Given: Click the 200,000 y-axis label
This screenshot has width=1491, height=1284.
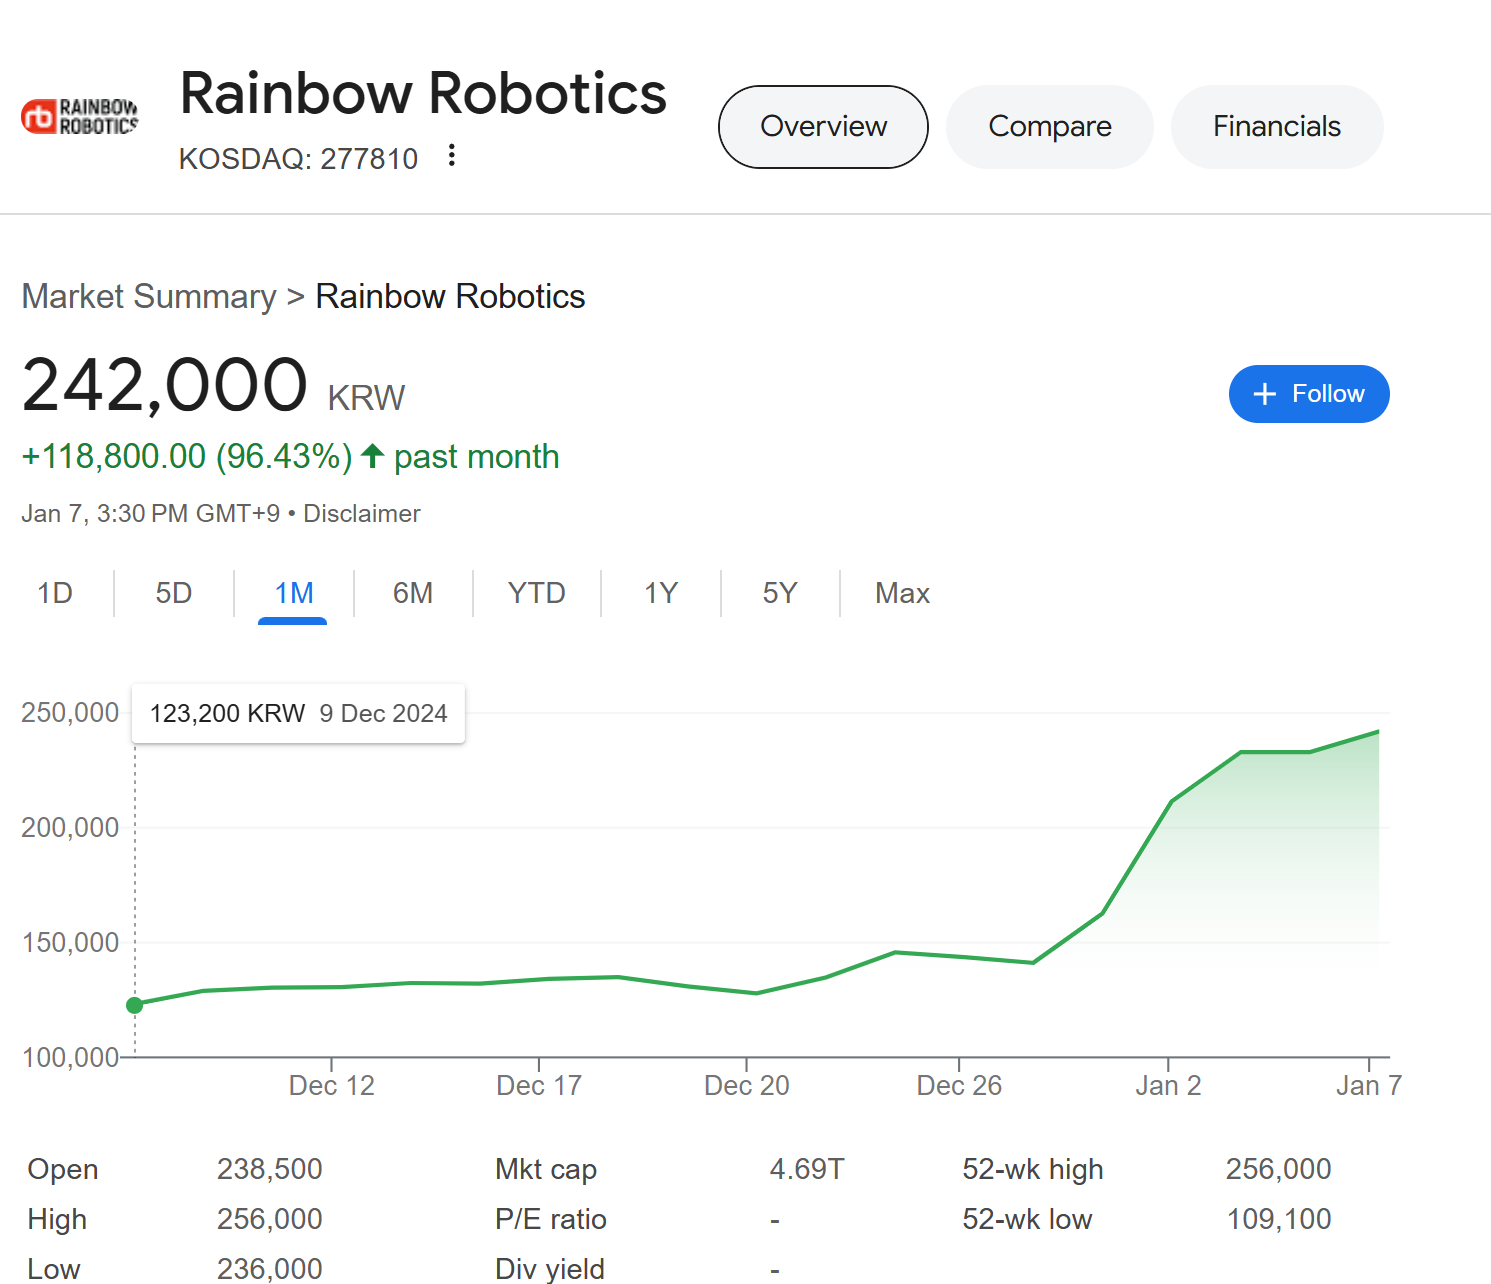Looking at the screenshot, I should (70, 828).
